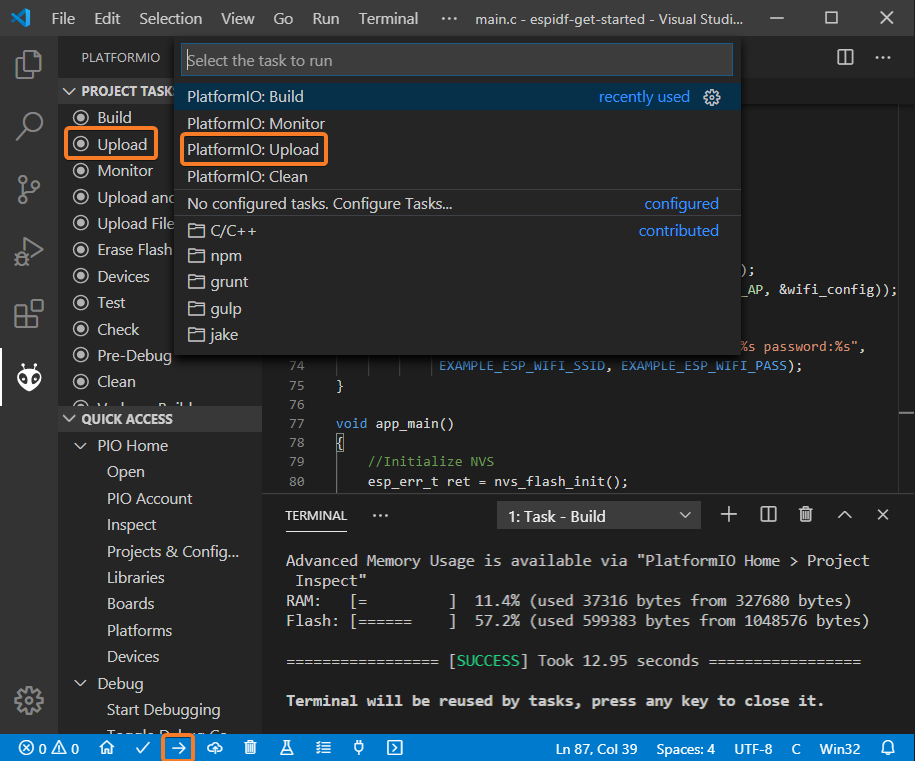The image size is (915, 761).
Task: Click the Upload to remote cloud icon
Action: (x=215, y=748)
